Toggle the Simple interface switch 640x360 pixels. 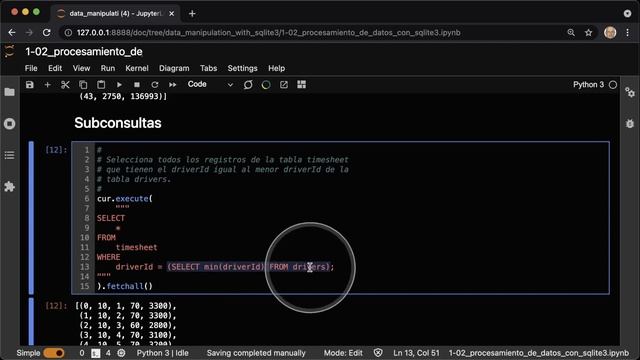[x=53, y=353]
